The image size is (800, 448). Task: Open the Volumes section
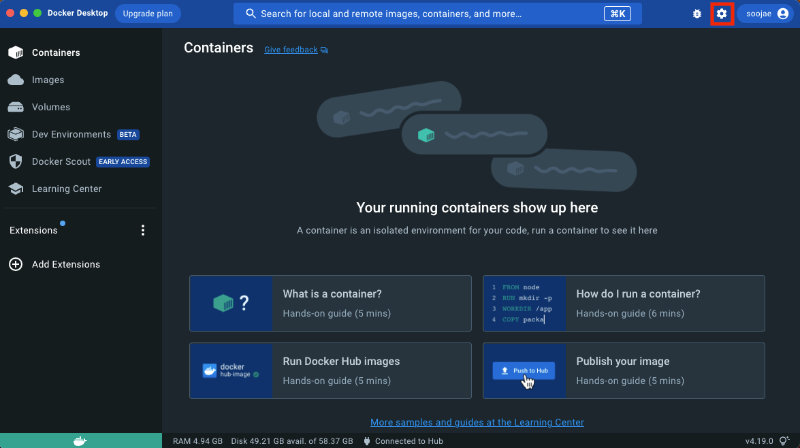[x=51, y=107]
